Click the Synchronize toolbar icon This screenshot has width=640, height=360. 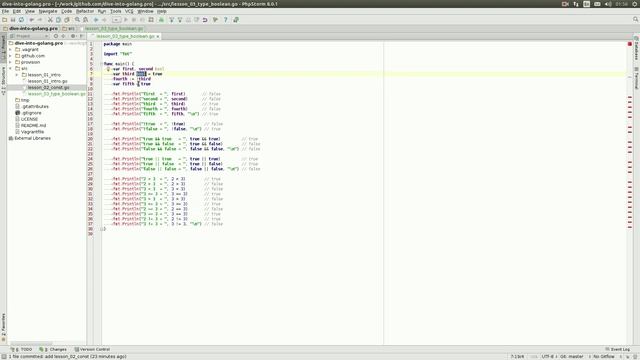21,20
